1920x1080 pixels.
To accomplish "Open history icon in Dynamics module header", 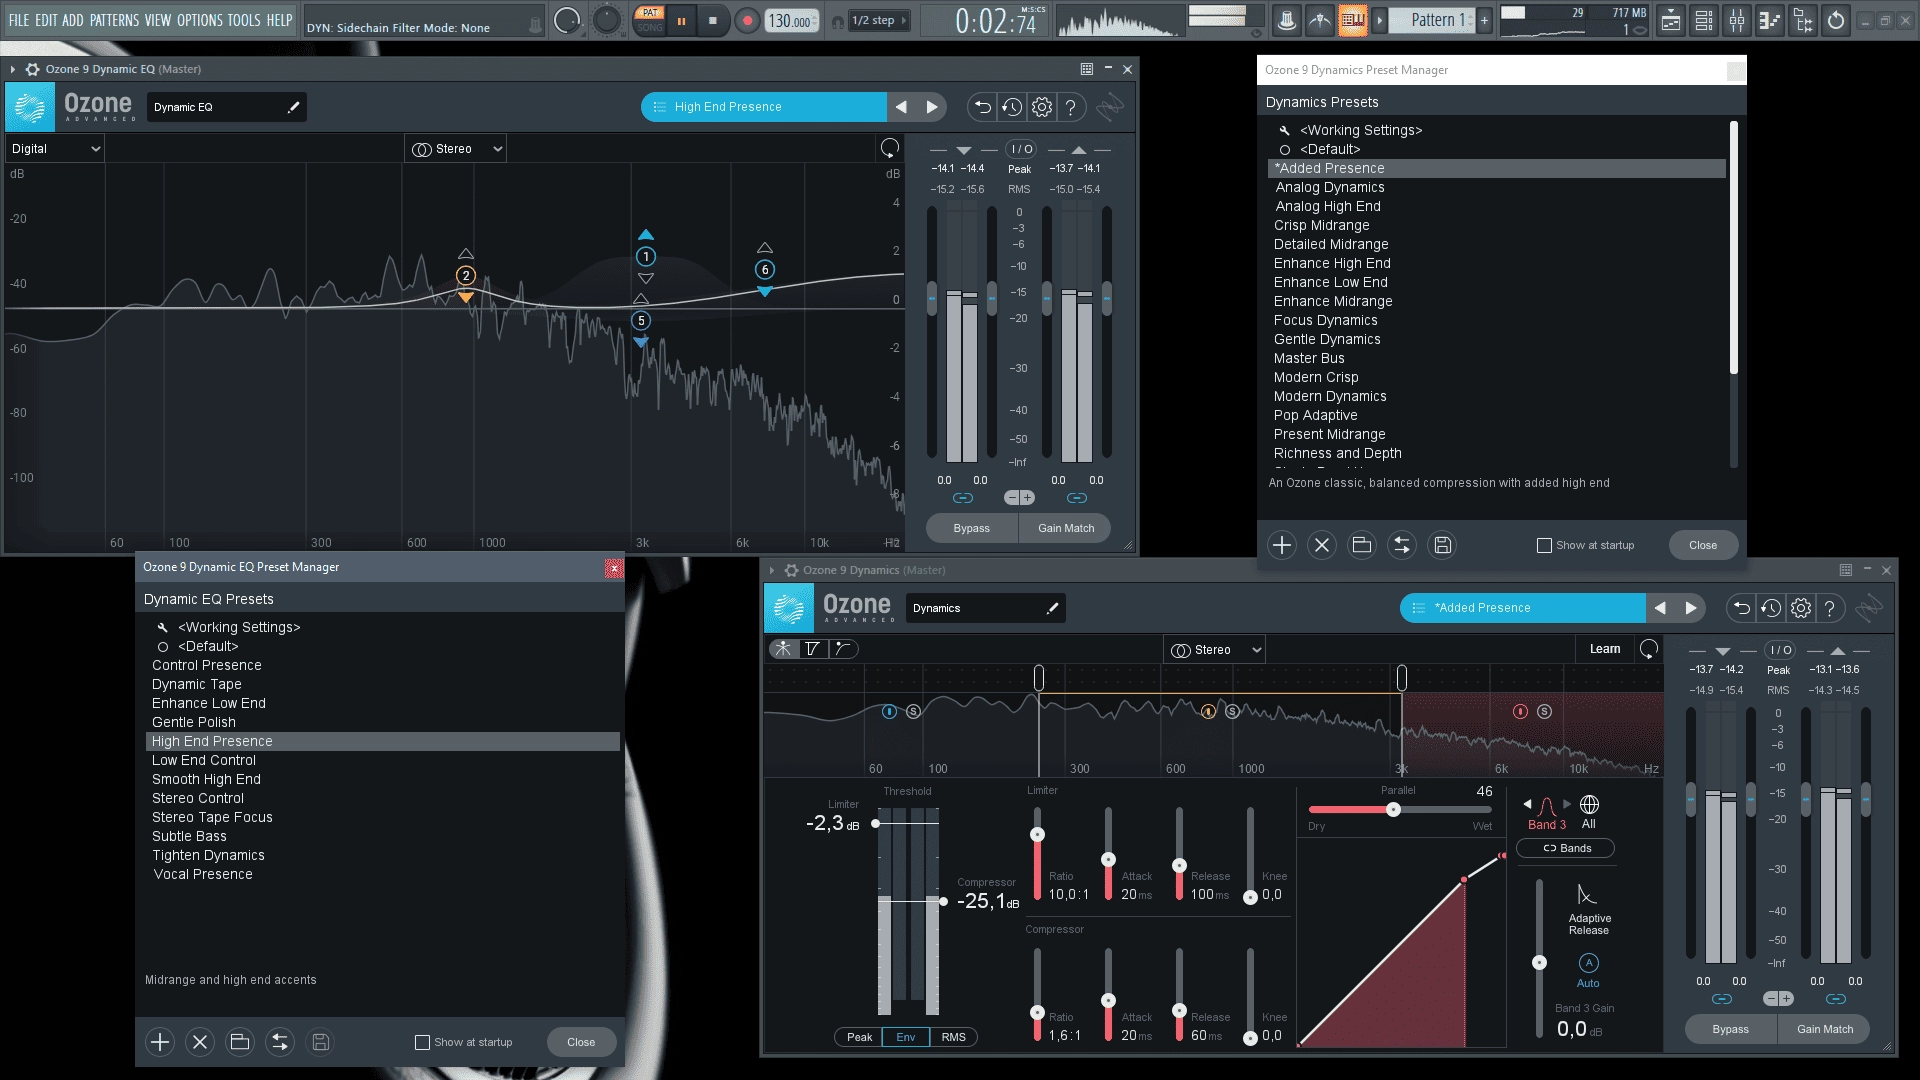I will coord(1771,608).
